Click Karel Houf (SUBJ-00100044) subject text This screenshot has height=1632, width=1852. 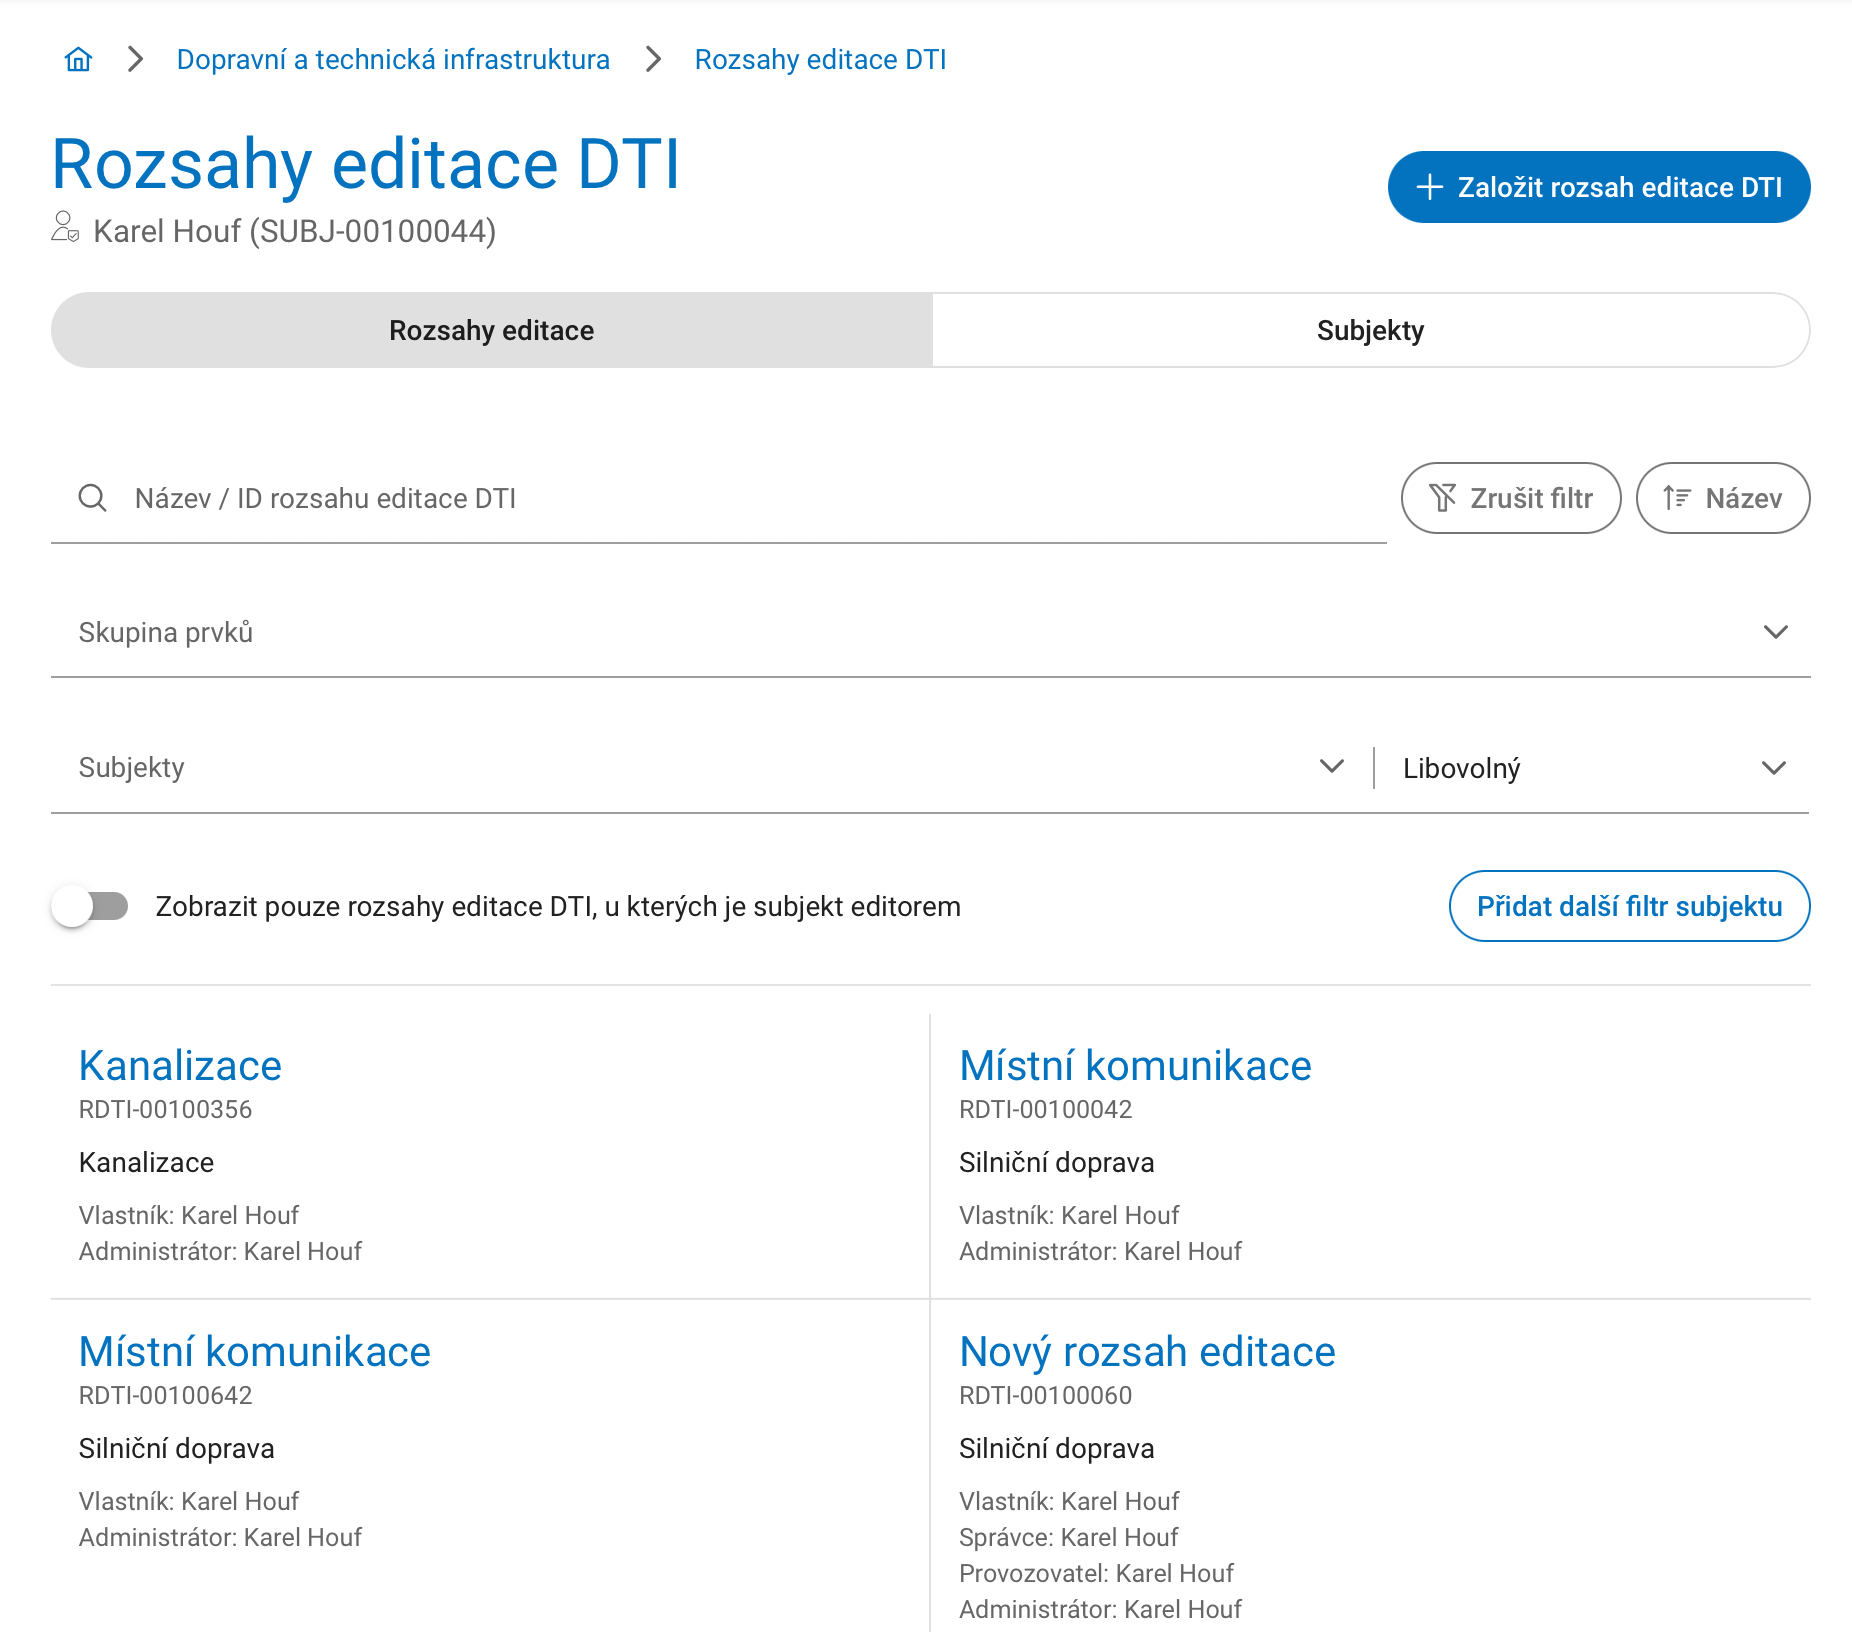click(x=294, y=232)
